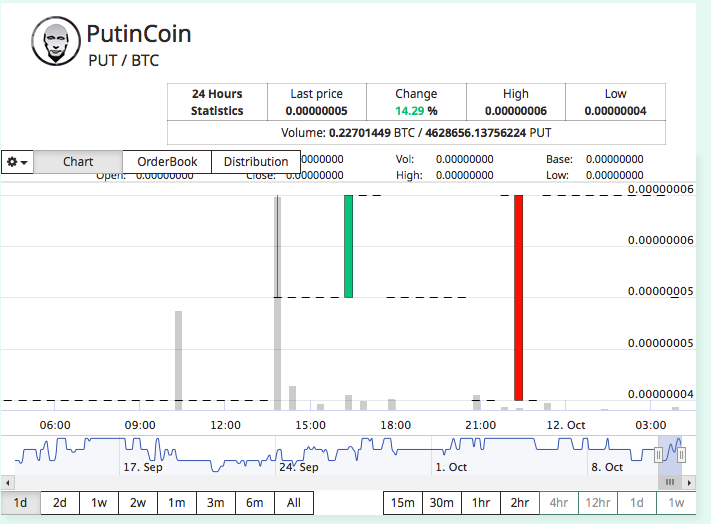This screenshot has width=711, height=524.
Task: Open the OrderBook tab
Action: point(167,162)
